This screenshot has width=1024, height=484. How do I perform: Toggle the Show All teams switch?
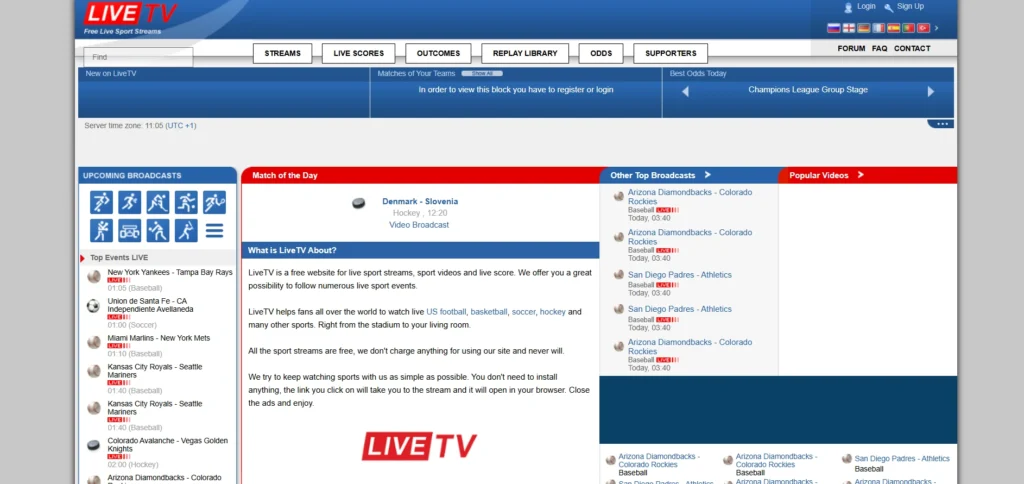click(x=482, y=73)
